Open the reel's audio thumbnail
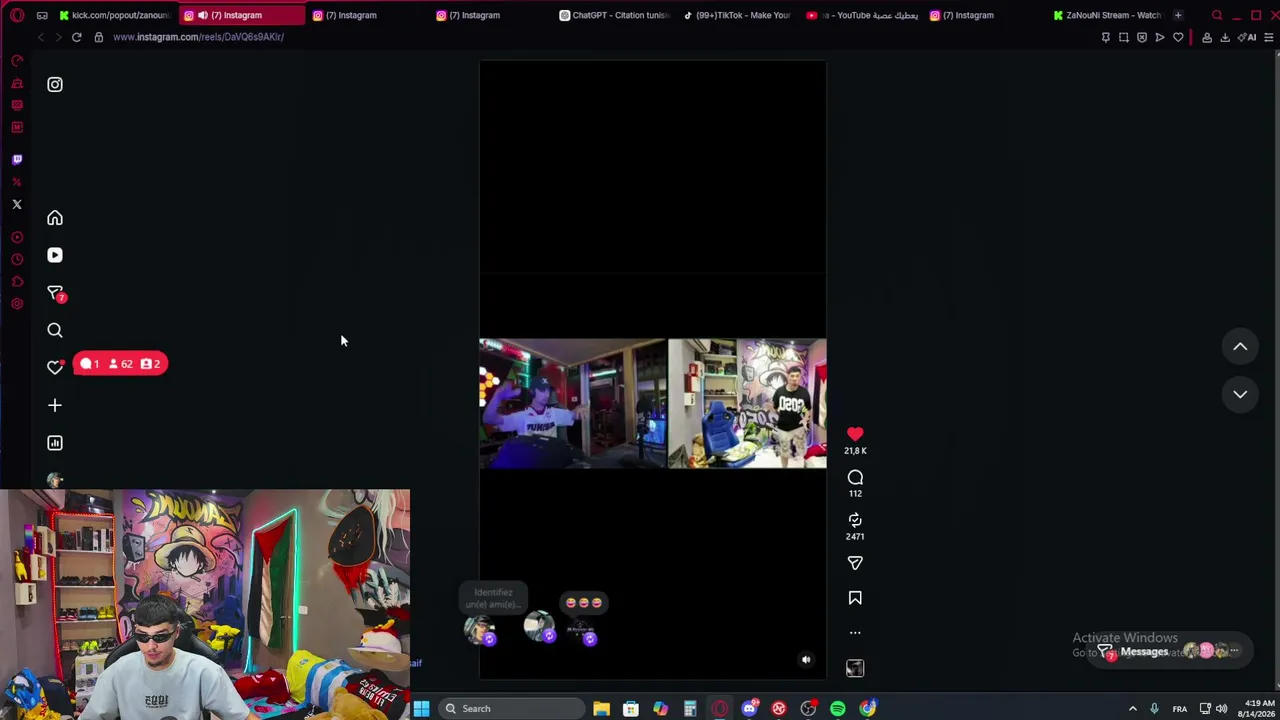Image resolution: width=1280 pixels, height=720 pixels. point(855,668)
